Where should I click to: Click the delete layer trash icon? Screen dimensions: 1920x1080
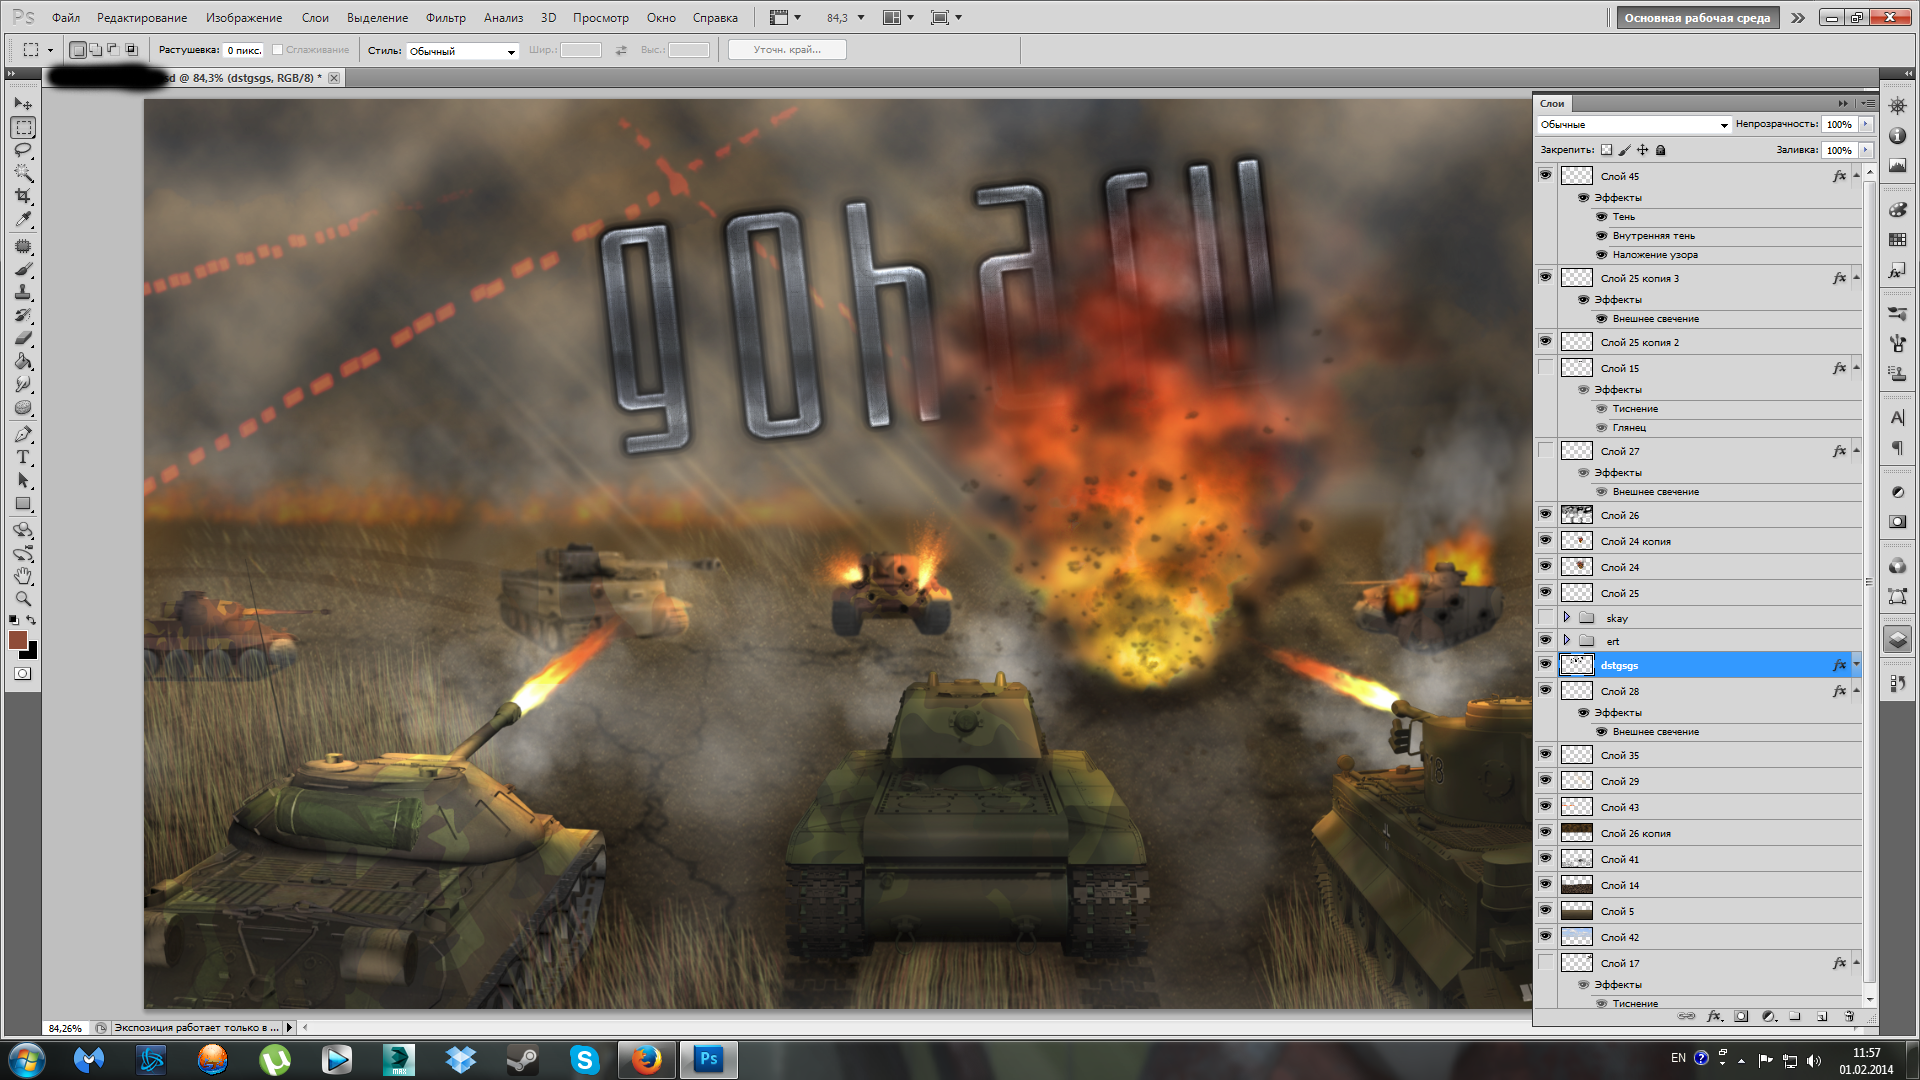coord(1849,1016)
